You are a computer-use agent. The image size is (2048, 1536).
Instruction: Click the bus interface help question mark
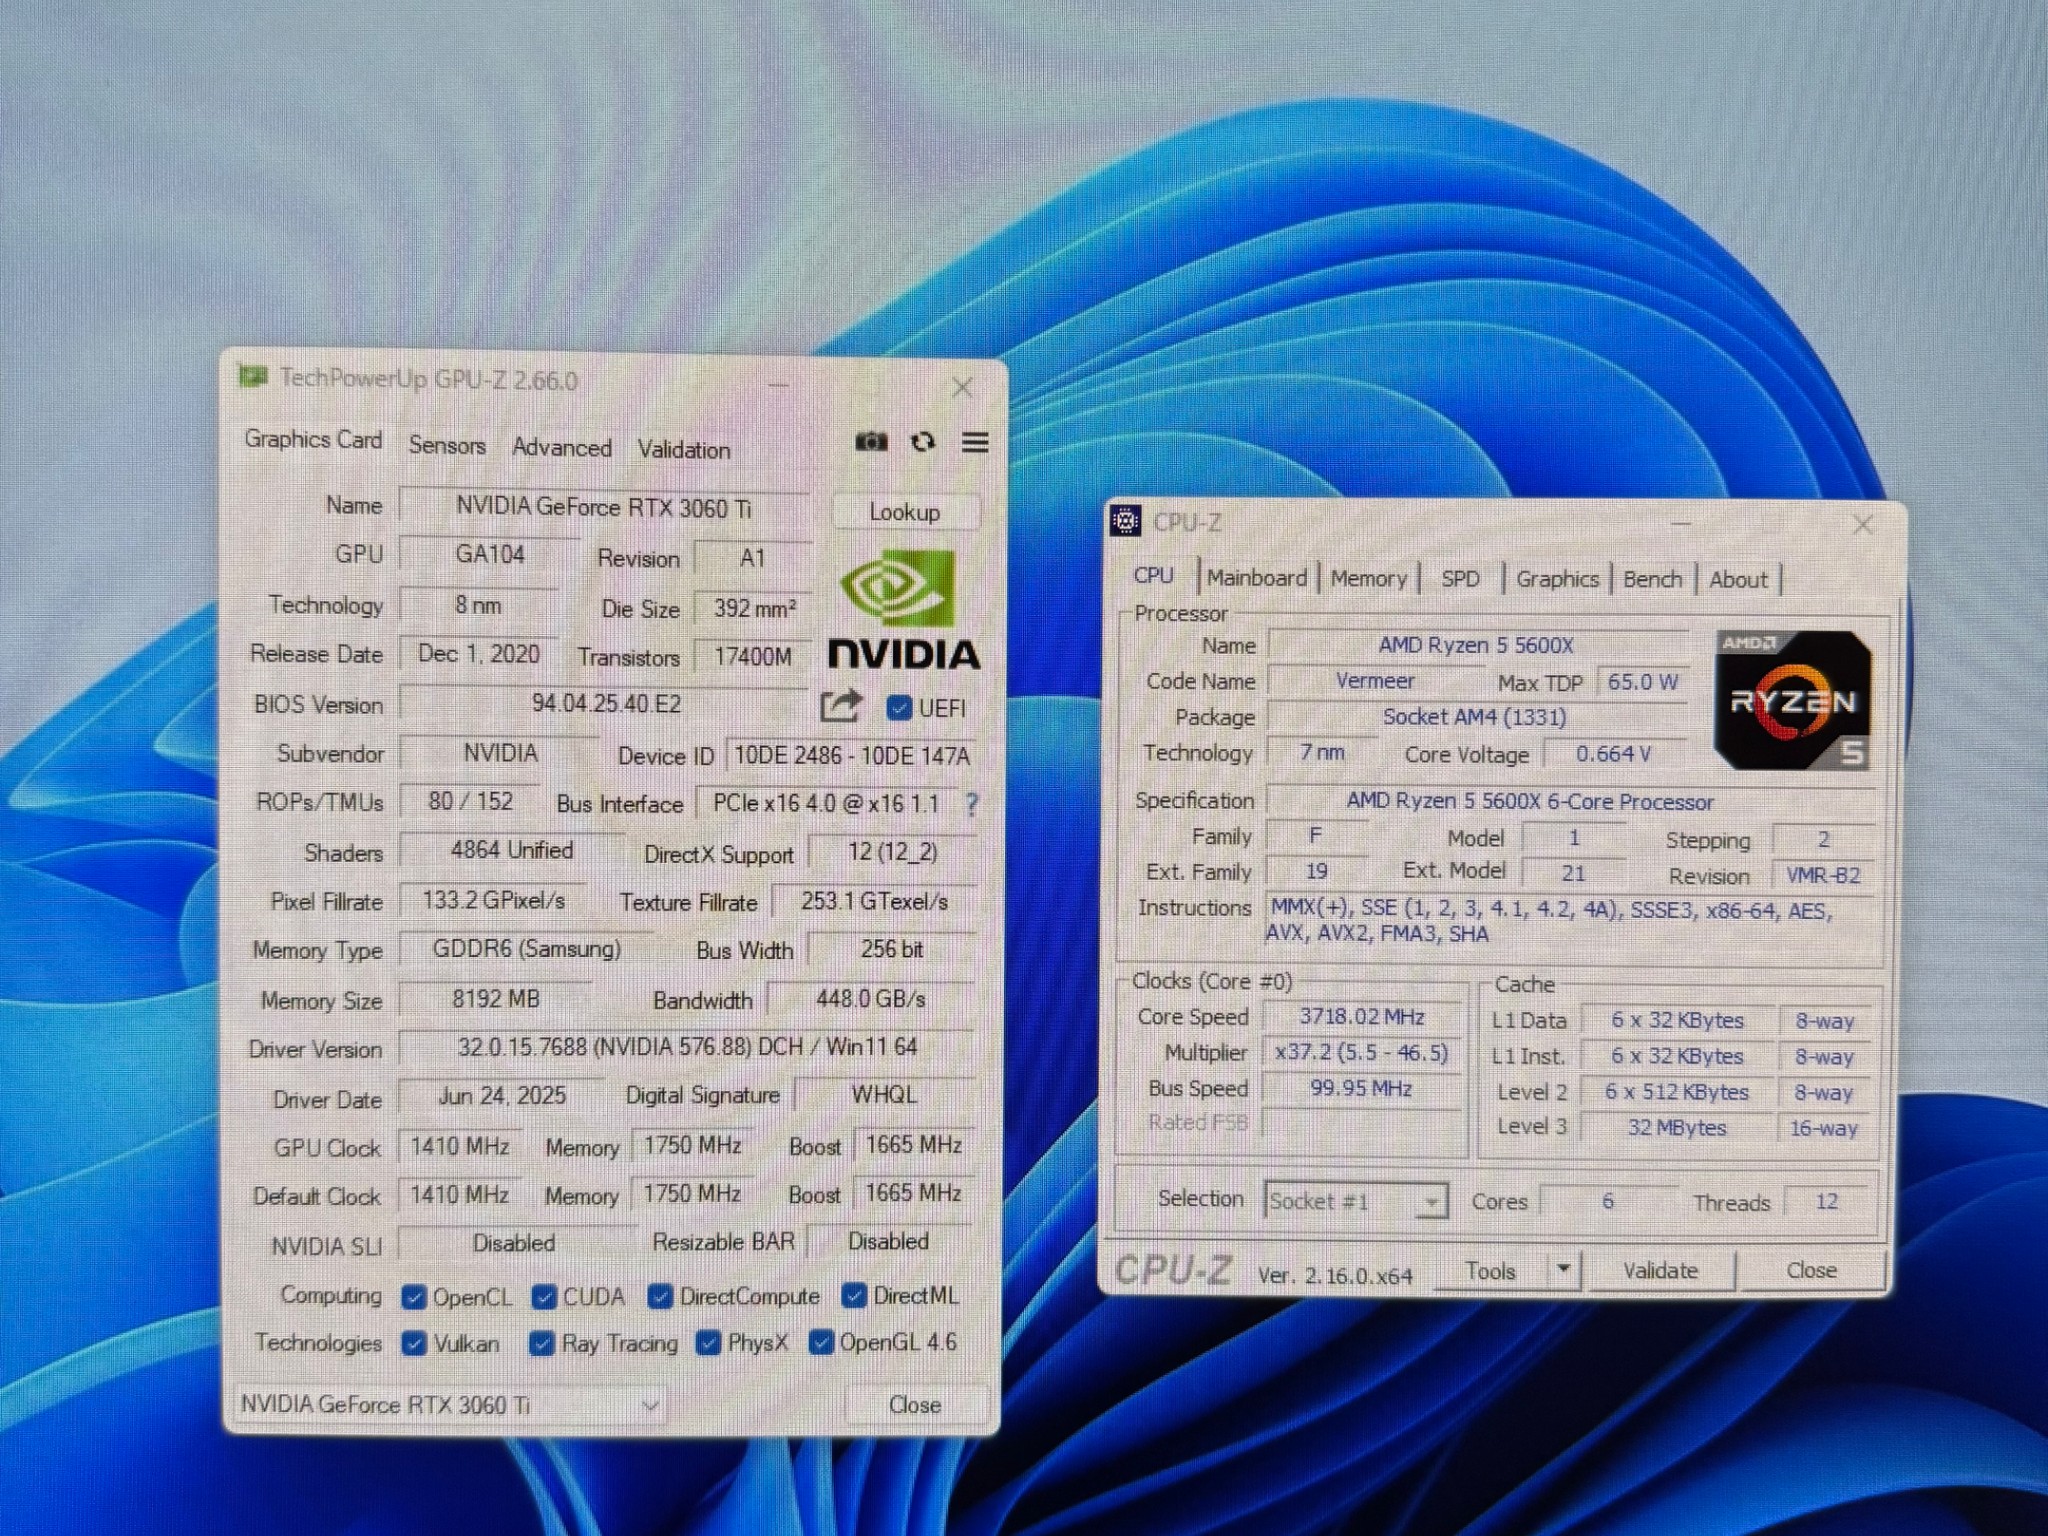pos(972,802)
